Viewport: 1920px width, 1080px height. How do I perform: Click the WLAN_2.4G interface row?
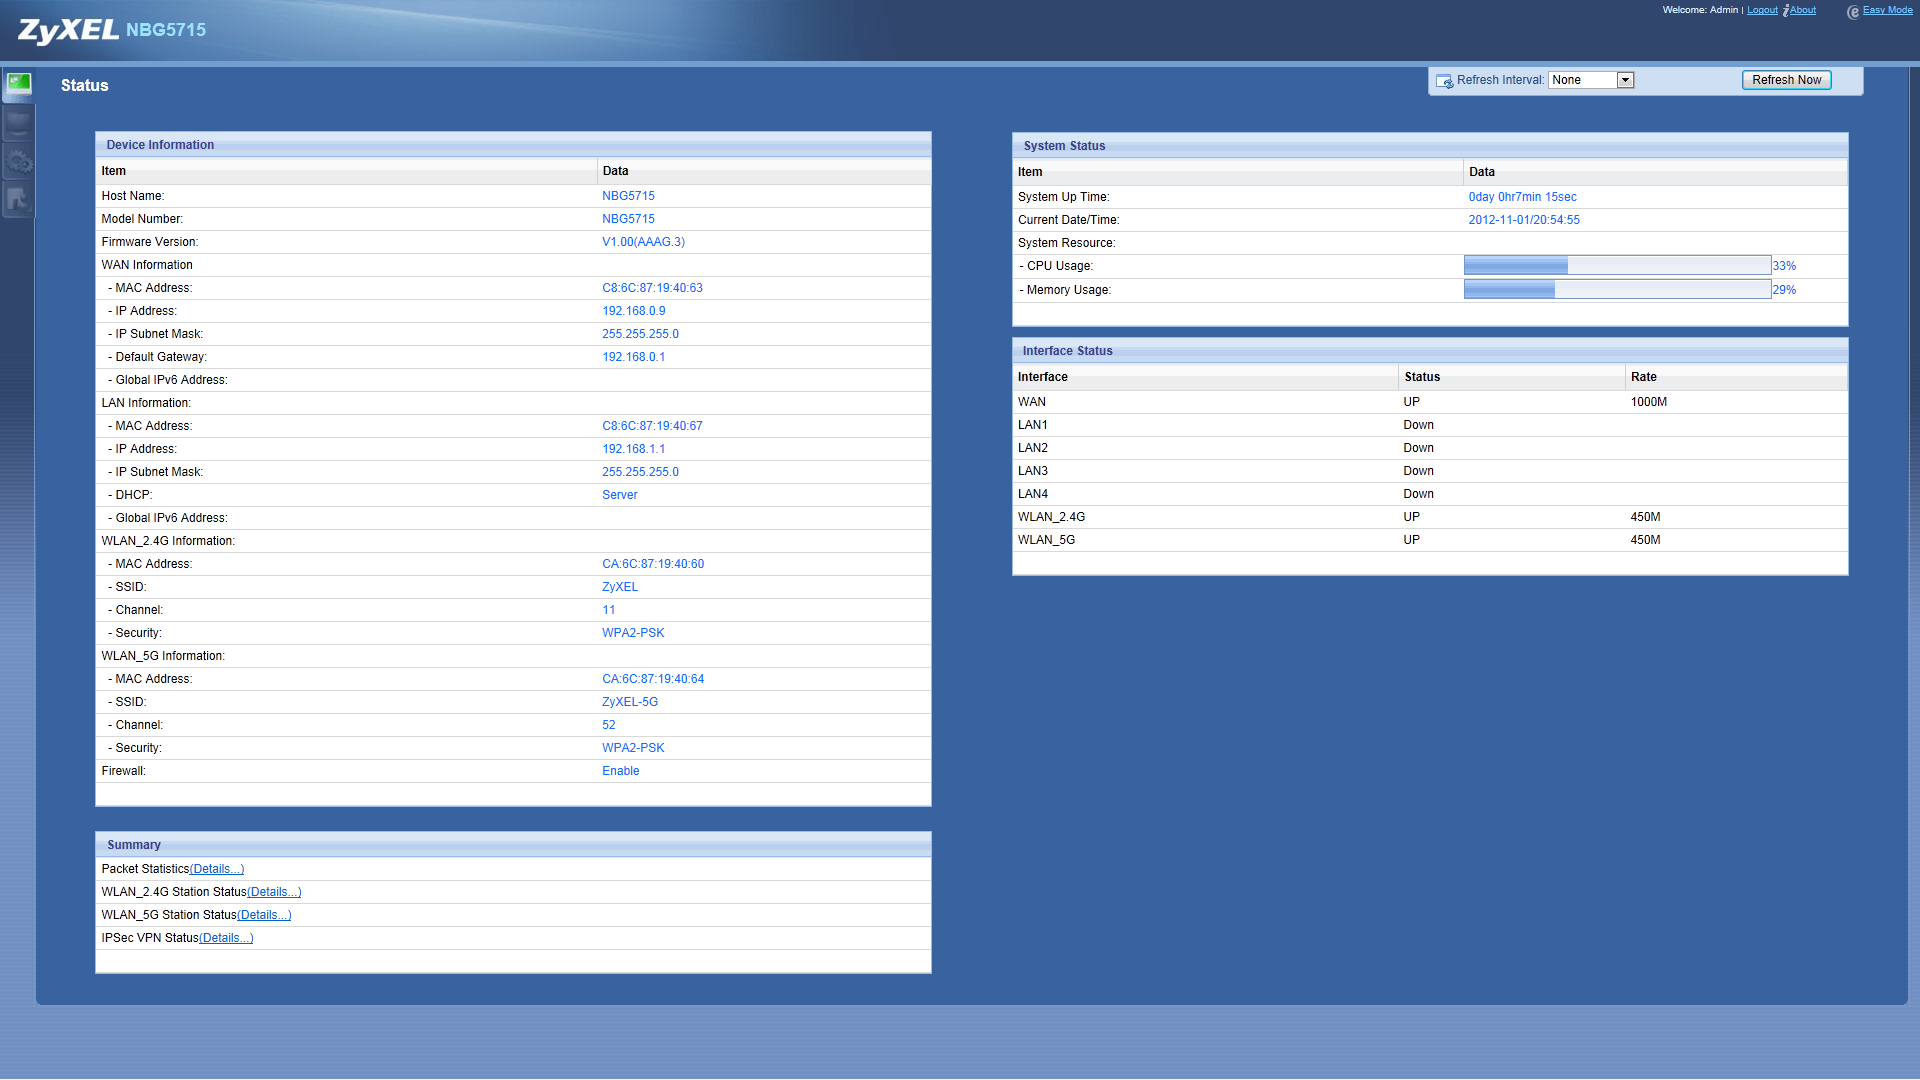[1430, 517]
